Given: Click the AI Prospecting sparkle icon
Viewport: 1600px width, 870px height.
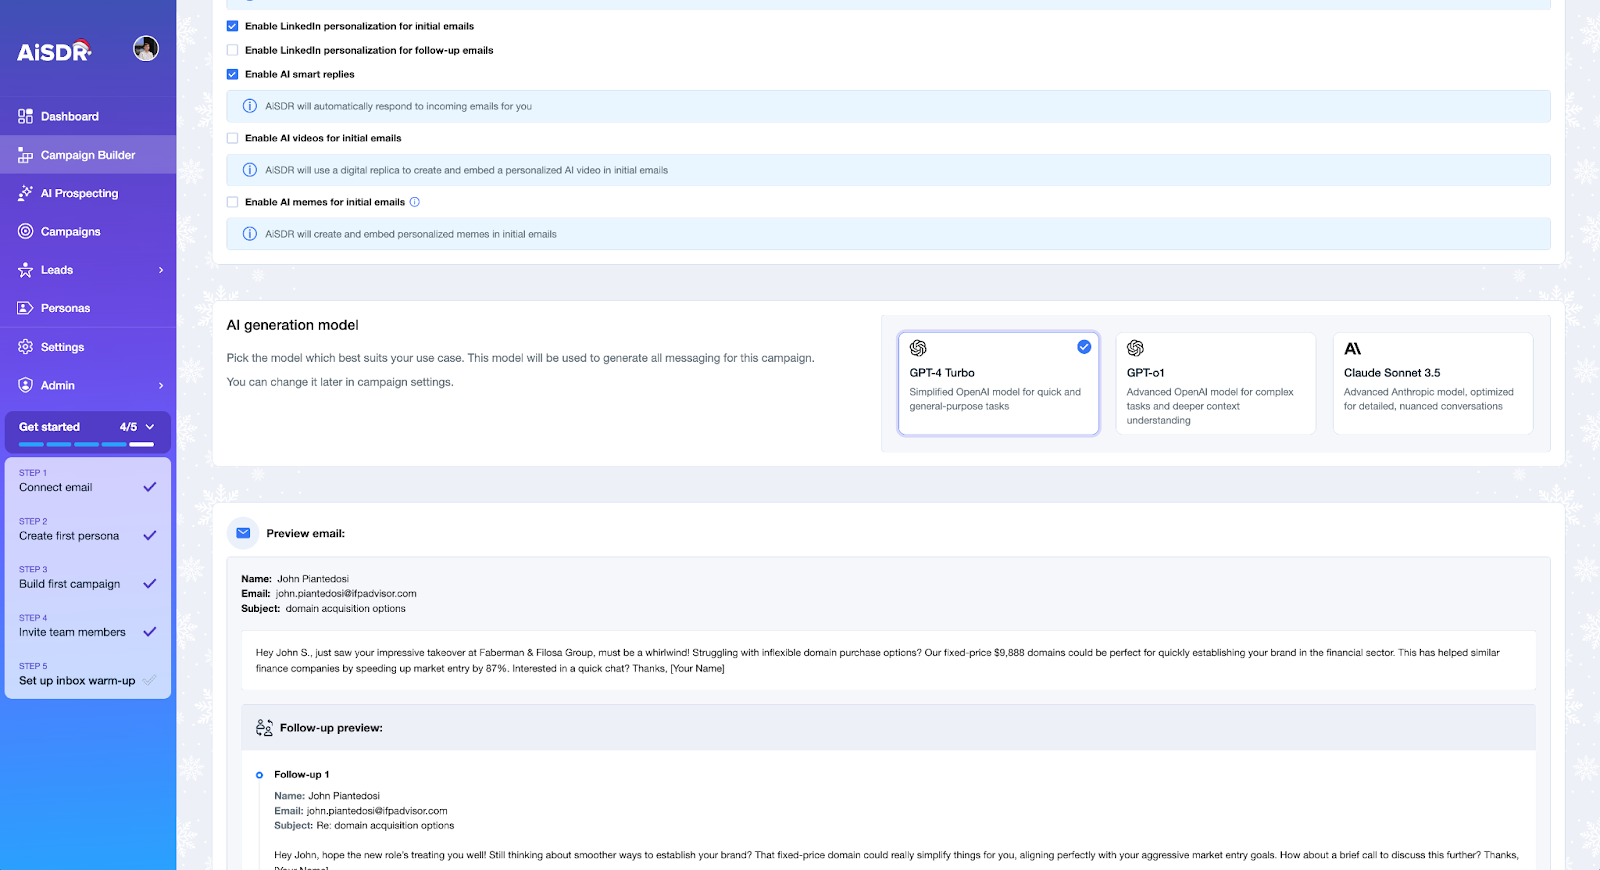Looking at the screenshot, I should pos(25,193).
